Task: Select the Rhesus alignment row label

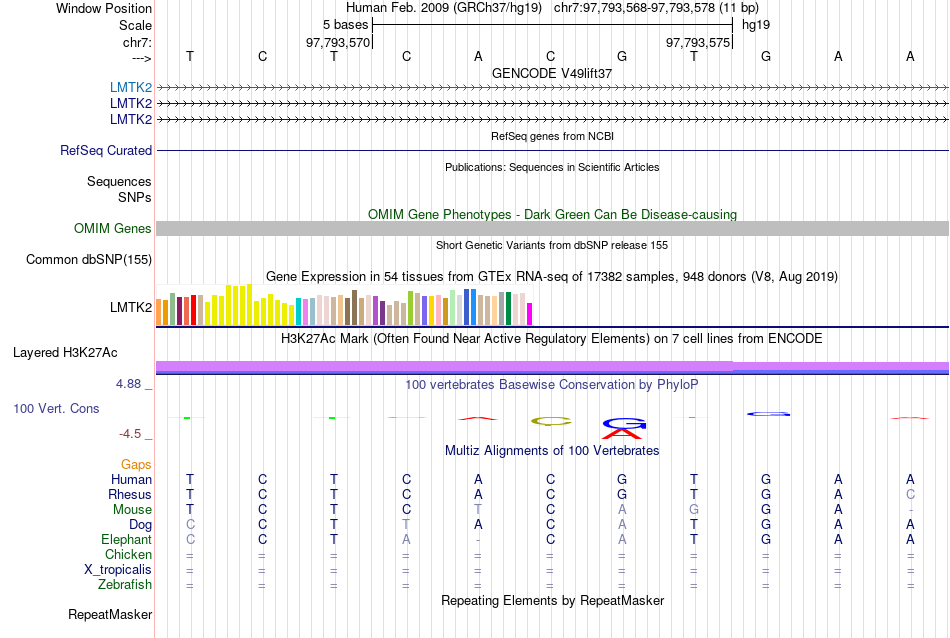Action: coord(130,494)
